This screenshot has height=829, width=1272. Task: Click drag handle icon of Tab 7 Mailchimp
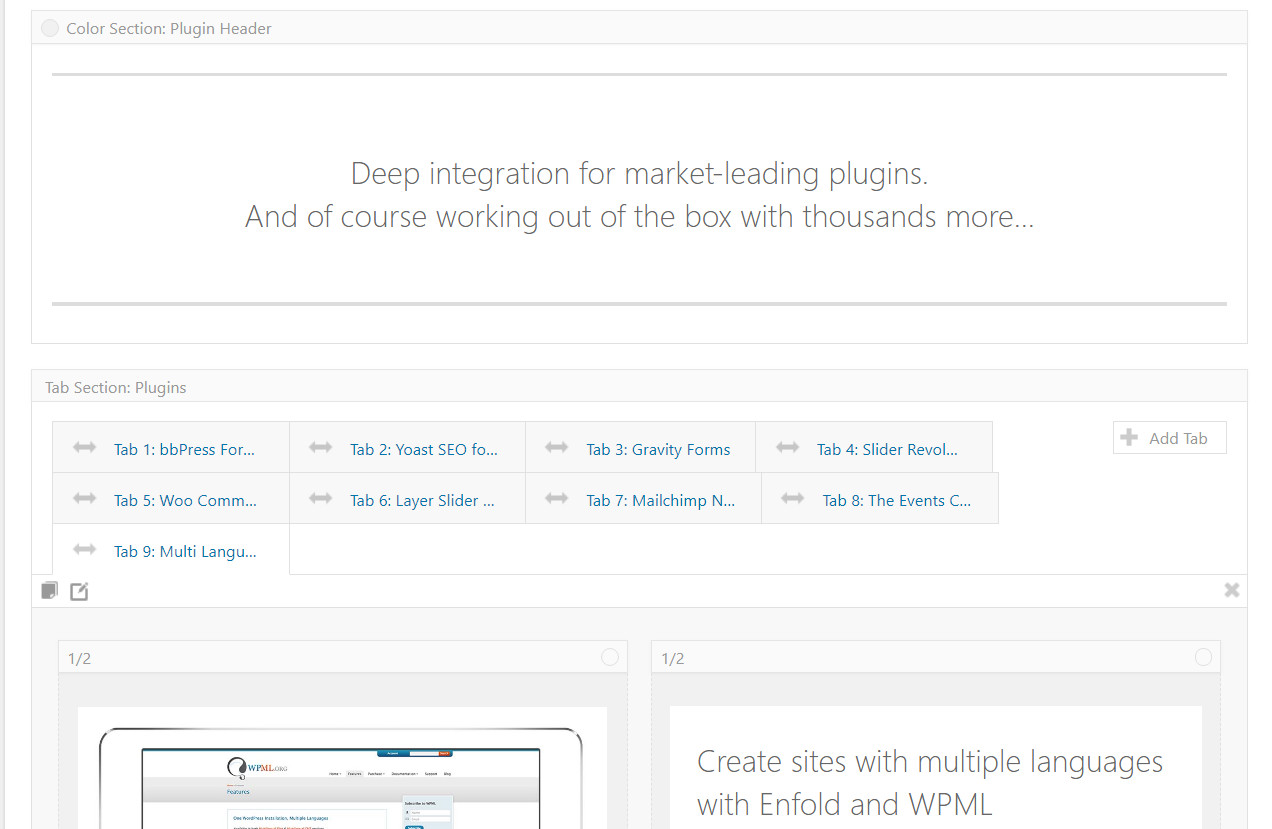[x=556, y=499]
